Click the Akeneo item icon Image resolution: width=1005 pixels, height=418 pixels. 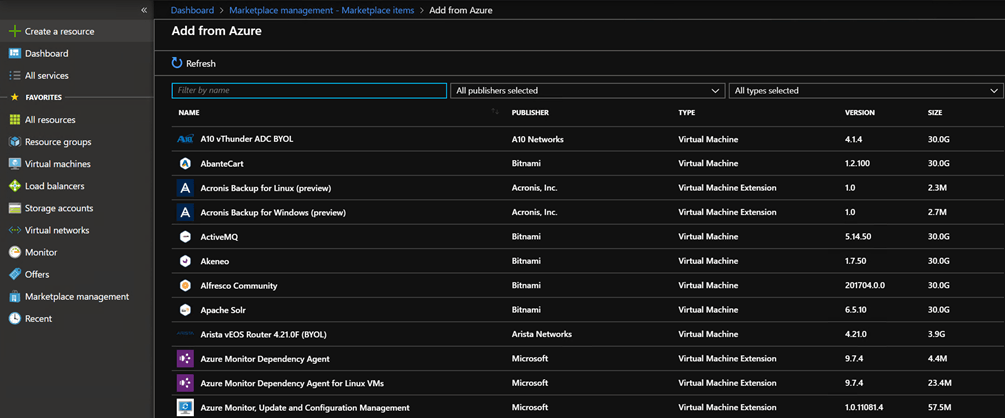click(x=185, y=261)
